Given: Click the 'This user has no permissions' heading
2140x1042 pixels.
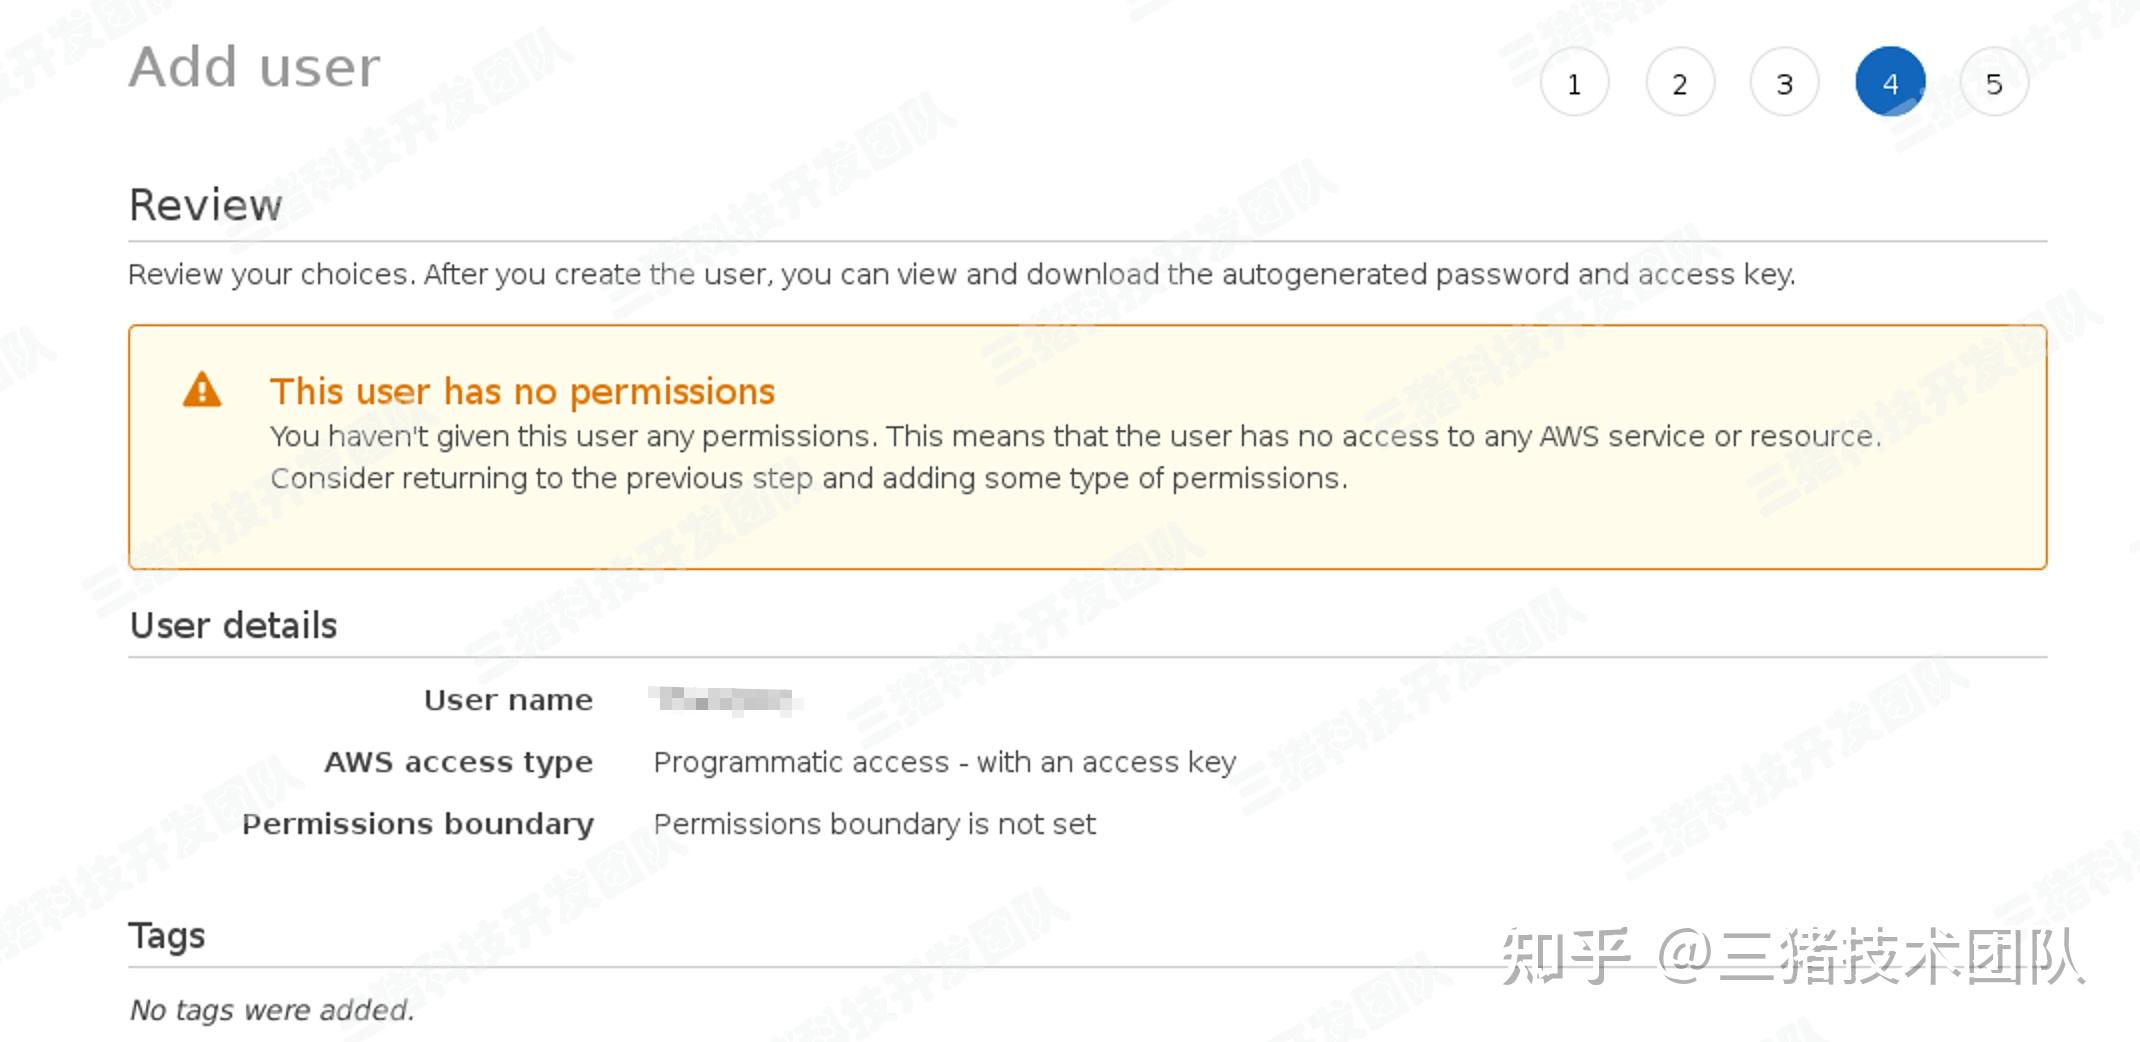Looking at the screenshot, I should point(522,391).
